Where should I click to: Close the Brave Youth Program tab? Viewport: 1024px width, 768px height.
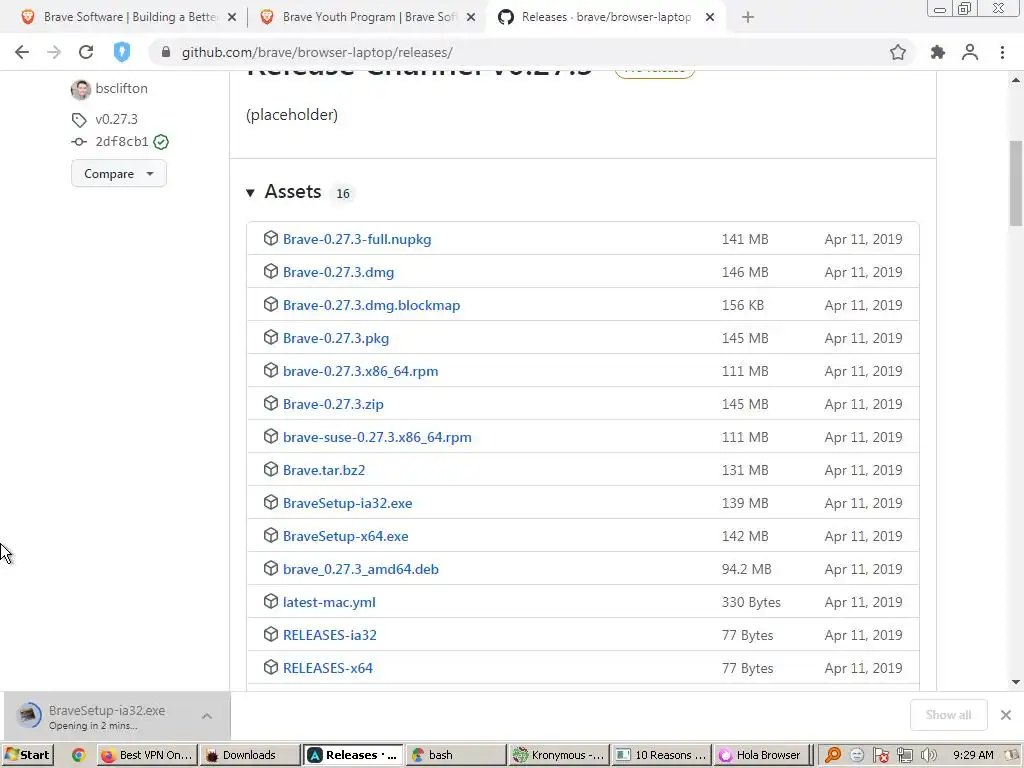[471, 18]
